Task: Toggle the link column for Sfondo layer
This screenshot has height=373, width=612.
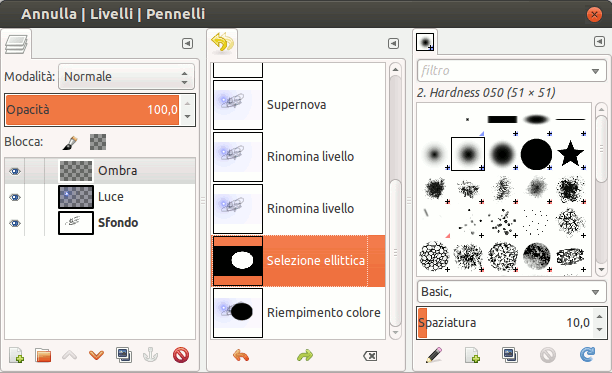Action: (35, 224)
